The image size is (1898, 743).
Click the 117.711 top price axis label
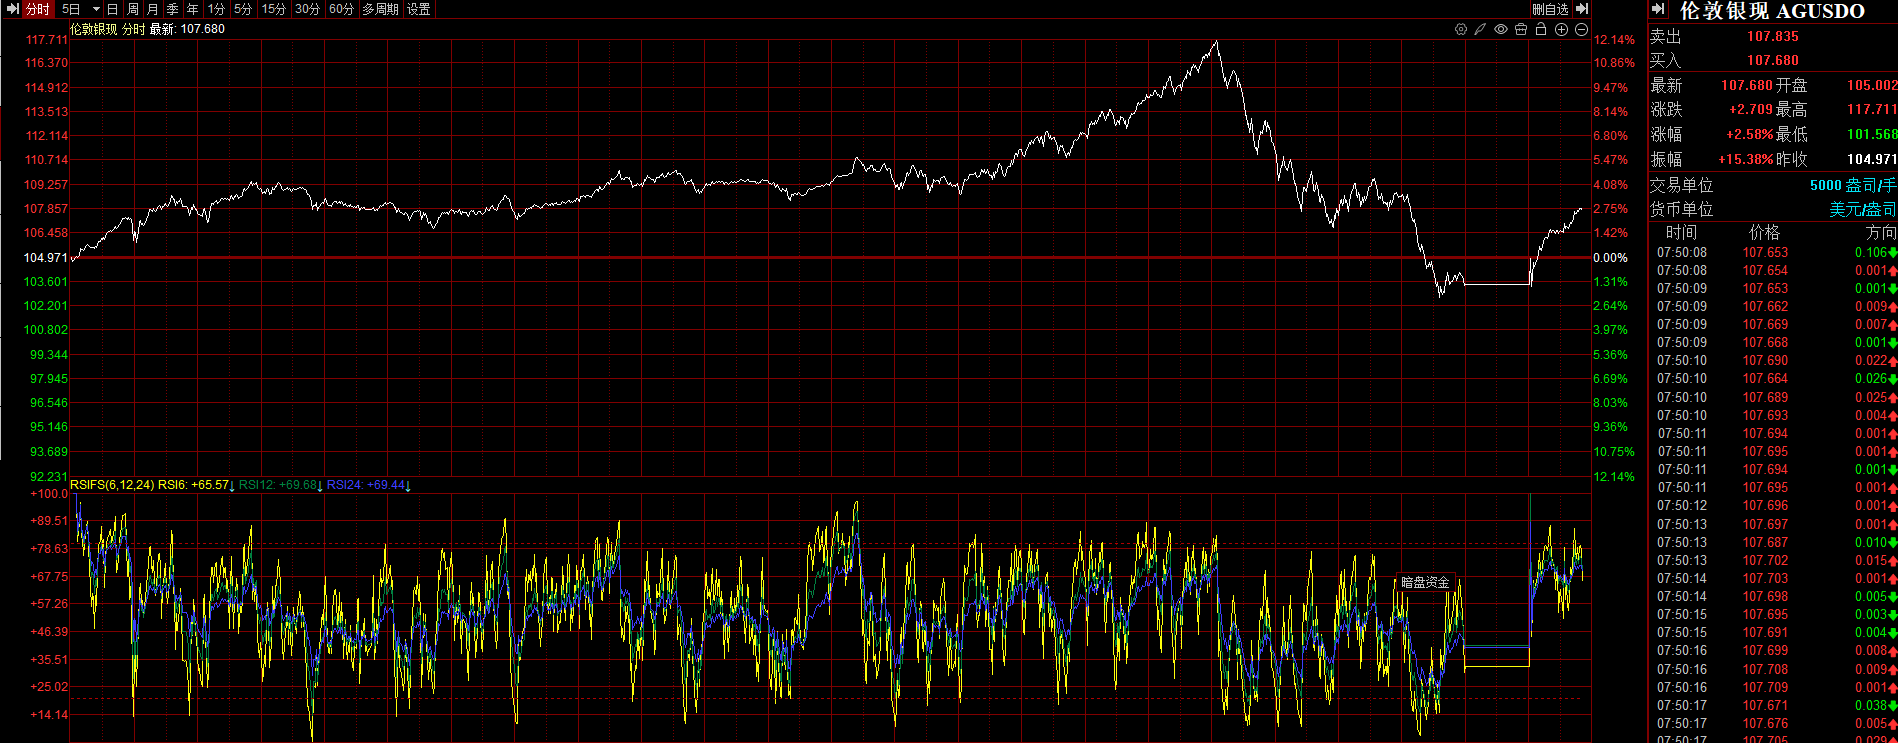46,40
